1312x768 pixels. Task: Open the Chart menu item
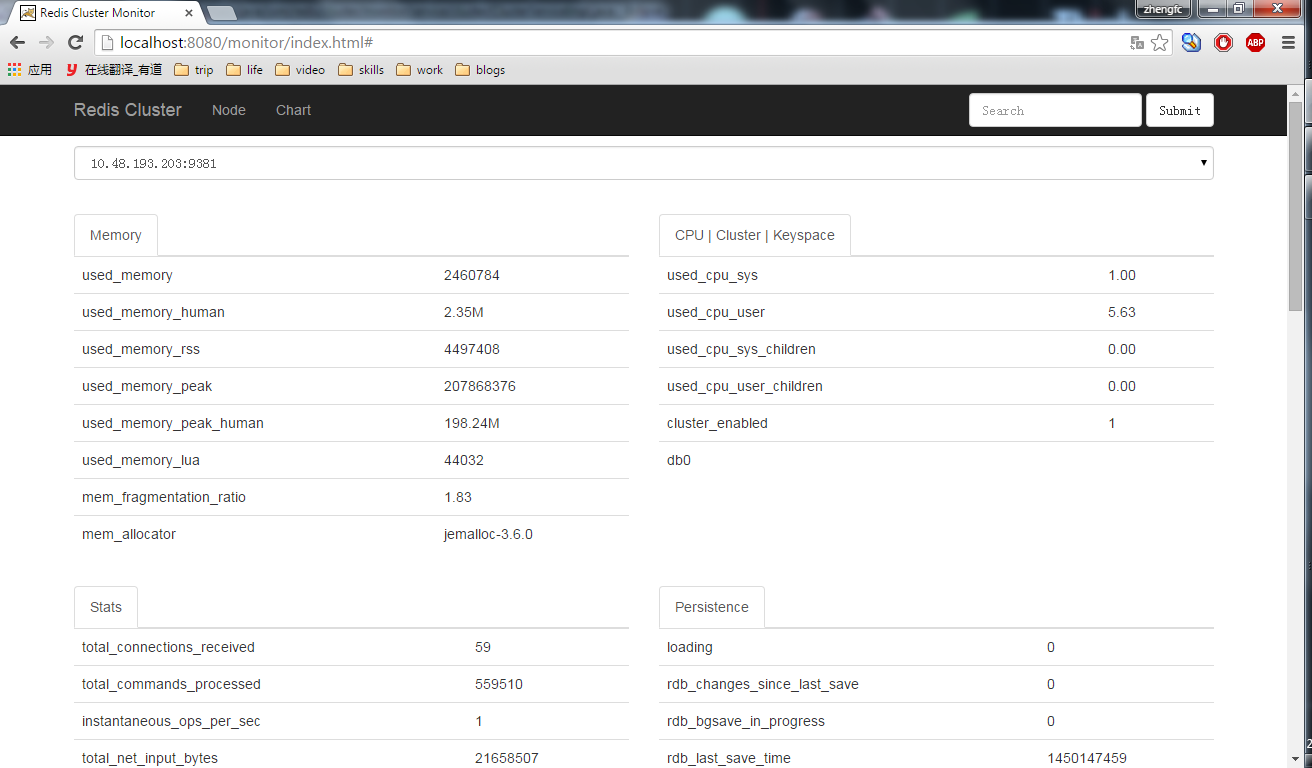point(294,110)
